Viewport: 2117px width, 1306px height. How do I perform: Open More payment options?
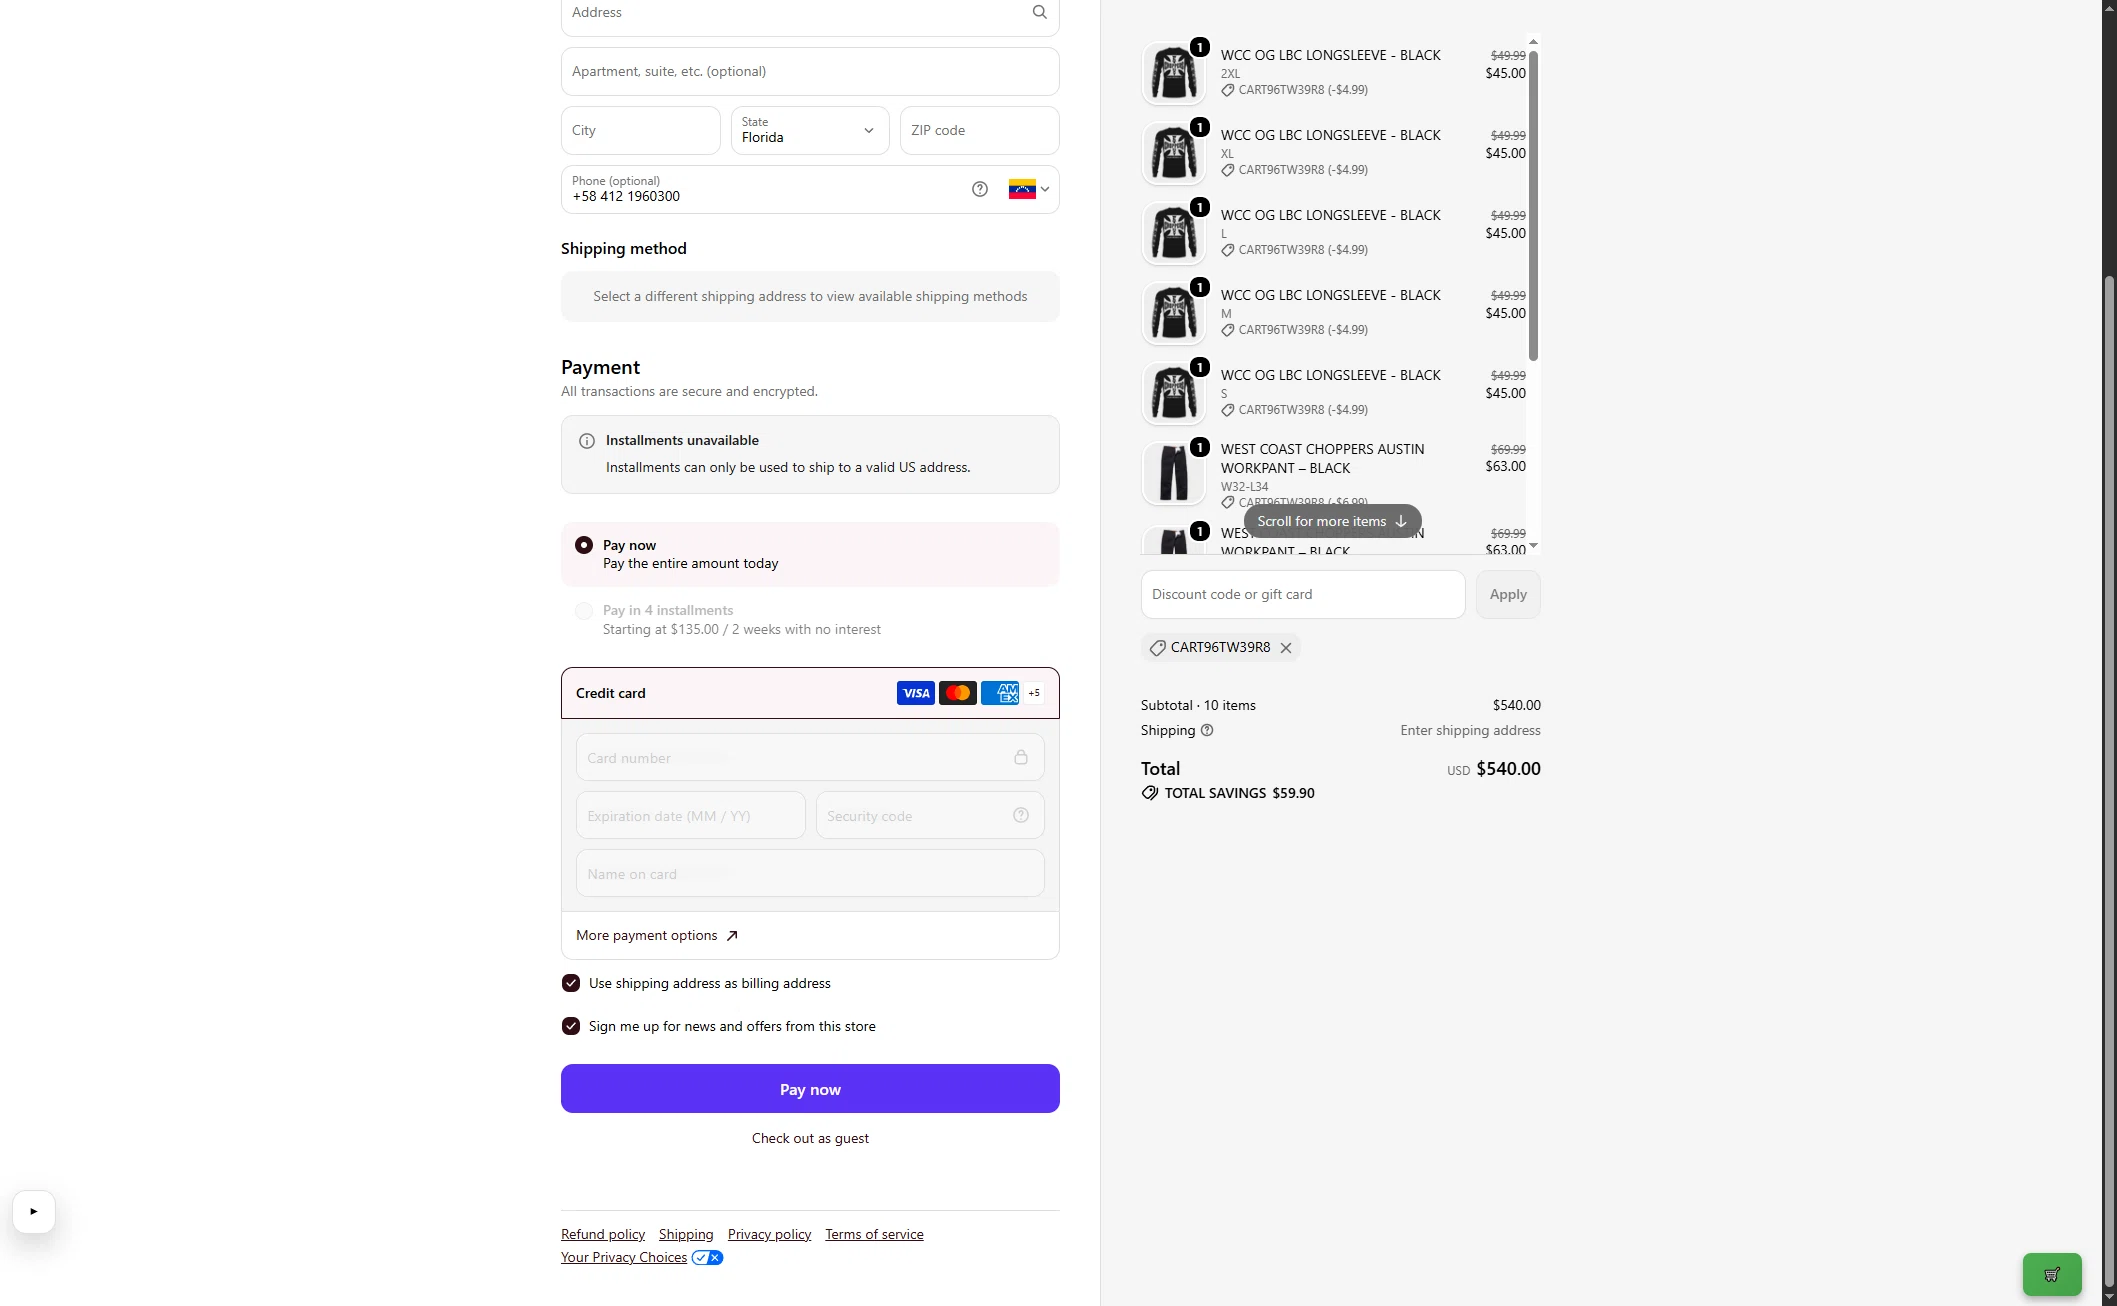tap(657, 935)
